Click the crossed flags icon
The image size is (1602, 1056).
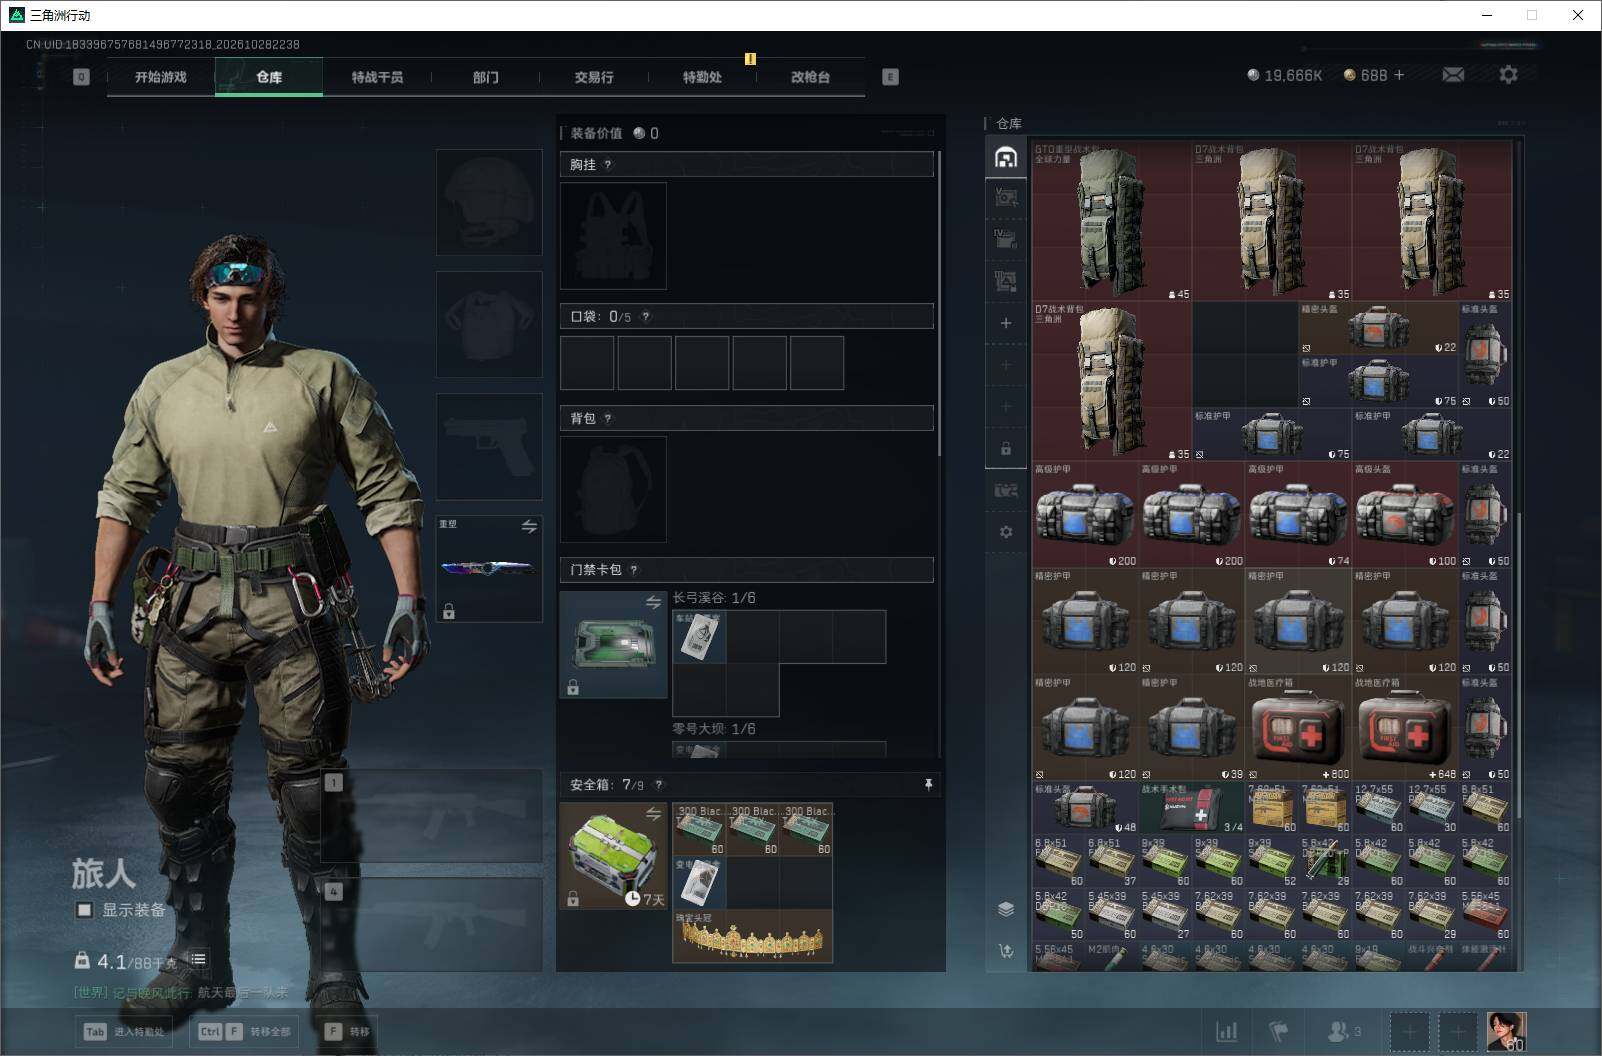1279,1031
